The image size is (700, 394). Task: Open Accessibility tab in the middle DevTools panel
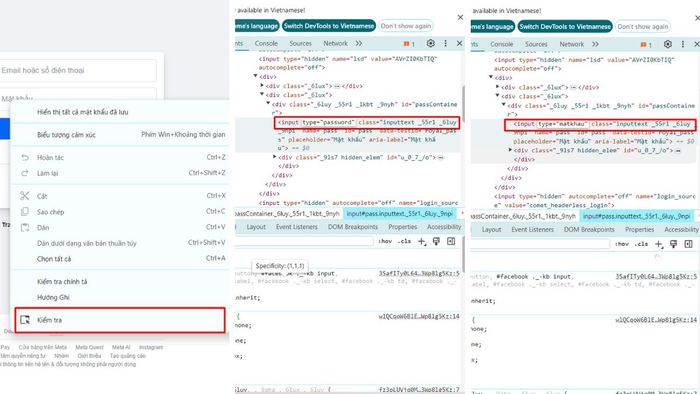[x=444, y=227]
